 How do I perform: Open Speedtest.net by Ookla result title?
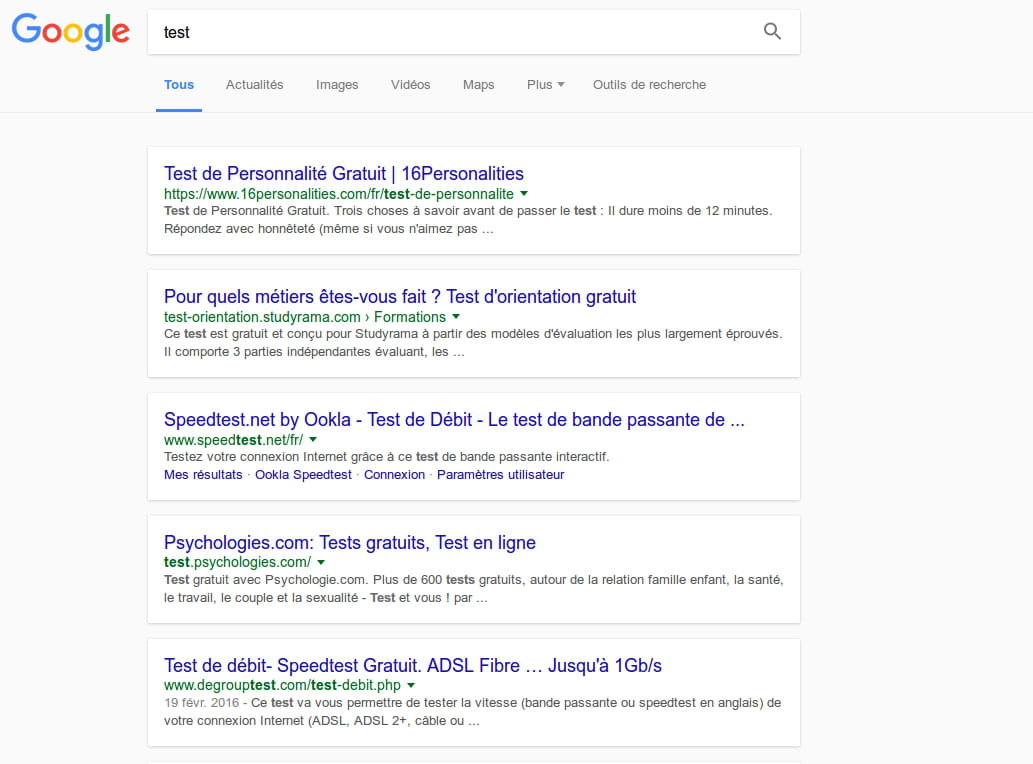click(454, 420)
